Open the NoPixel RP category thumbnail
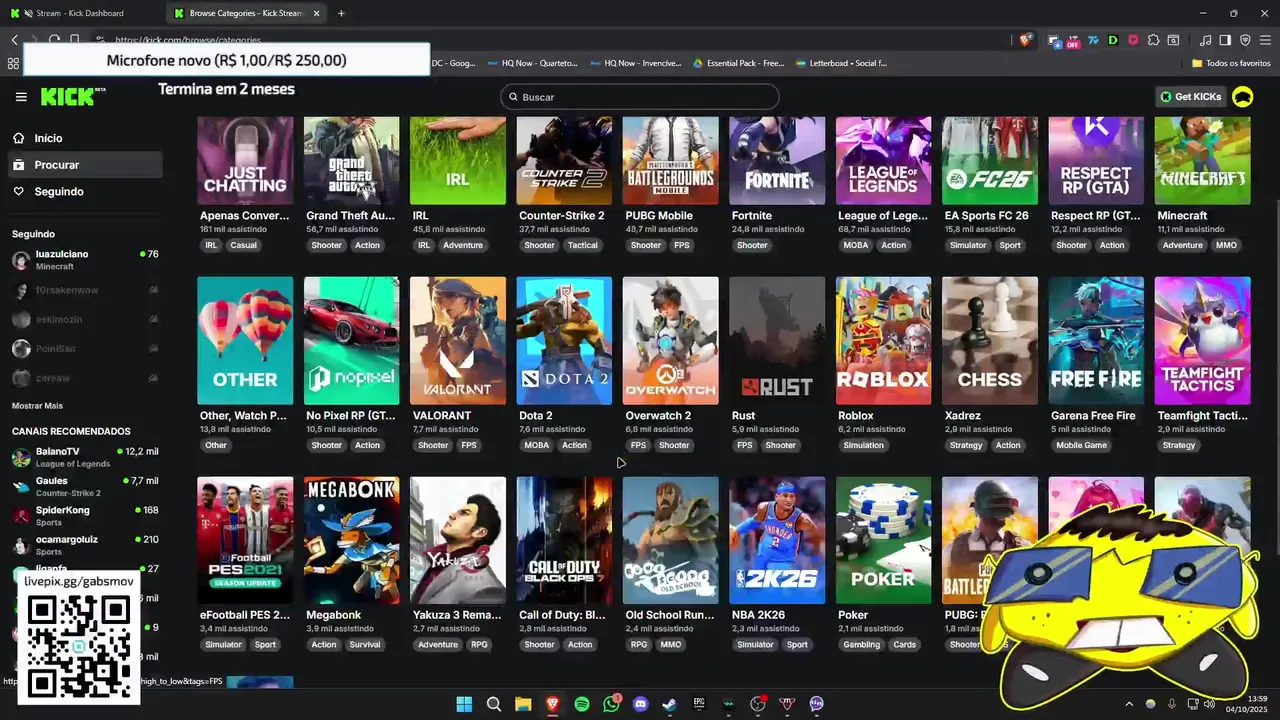The height and width of the screenshot is (720, 1280). point(351,341)
